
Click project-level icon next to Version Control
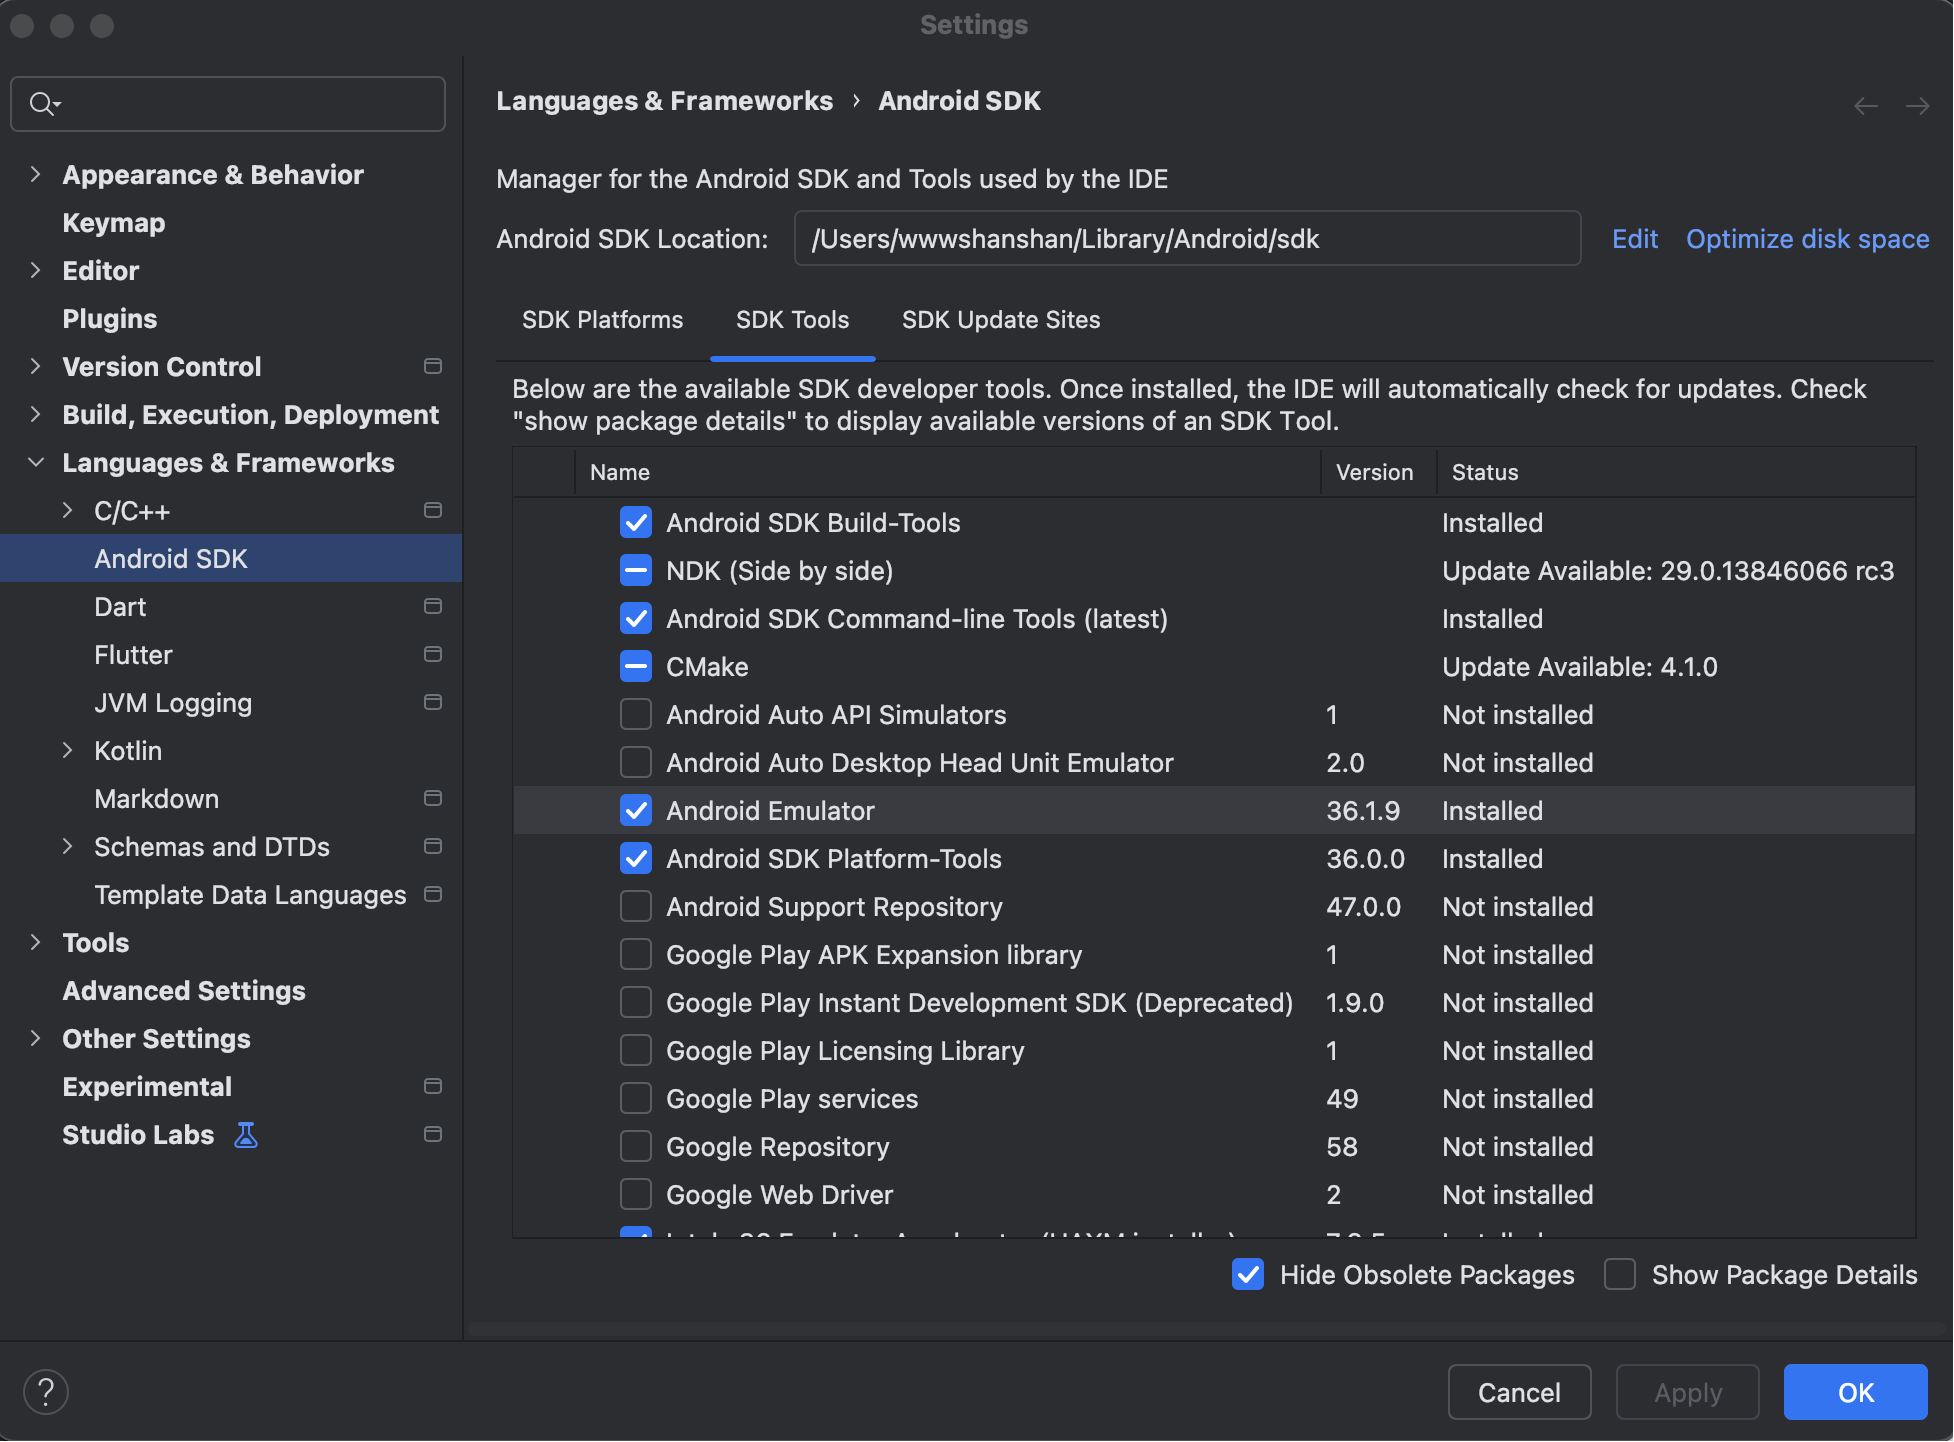click(433, 367)
